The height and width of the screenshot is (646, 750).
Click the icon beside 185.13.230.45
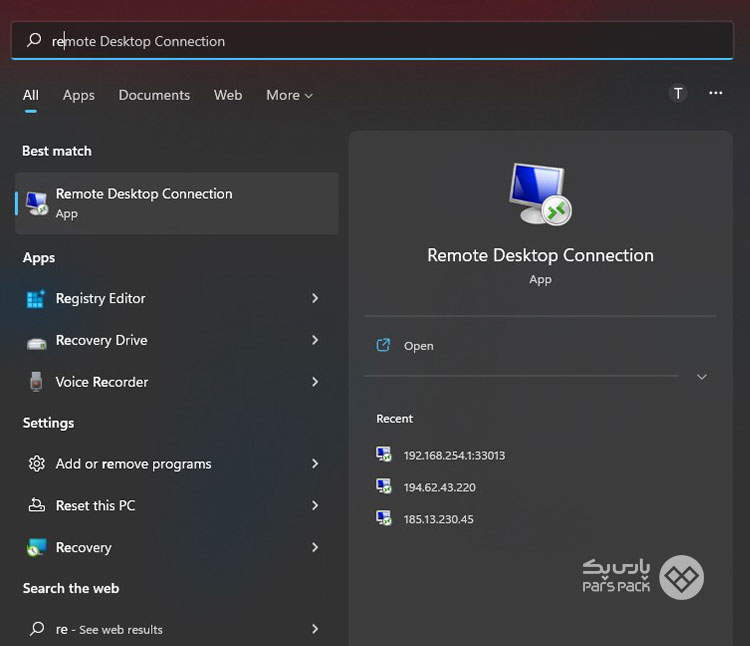pos(384,518)
